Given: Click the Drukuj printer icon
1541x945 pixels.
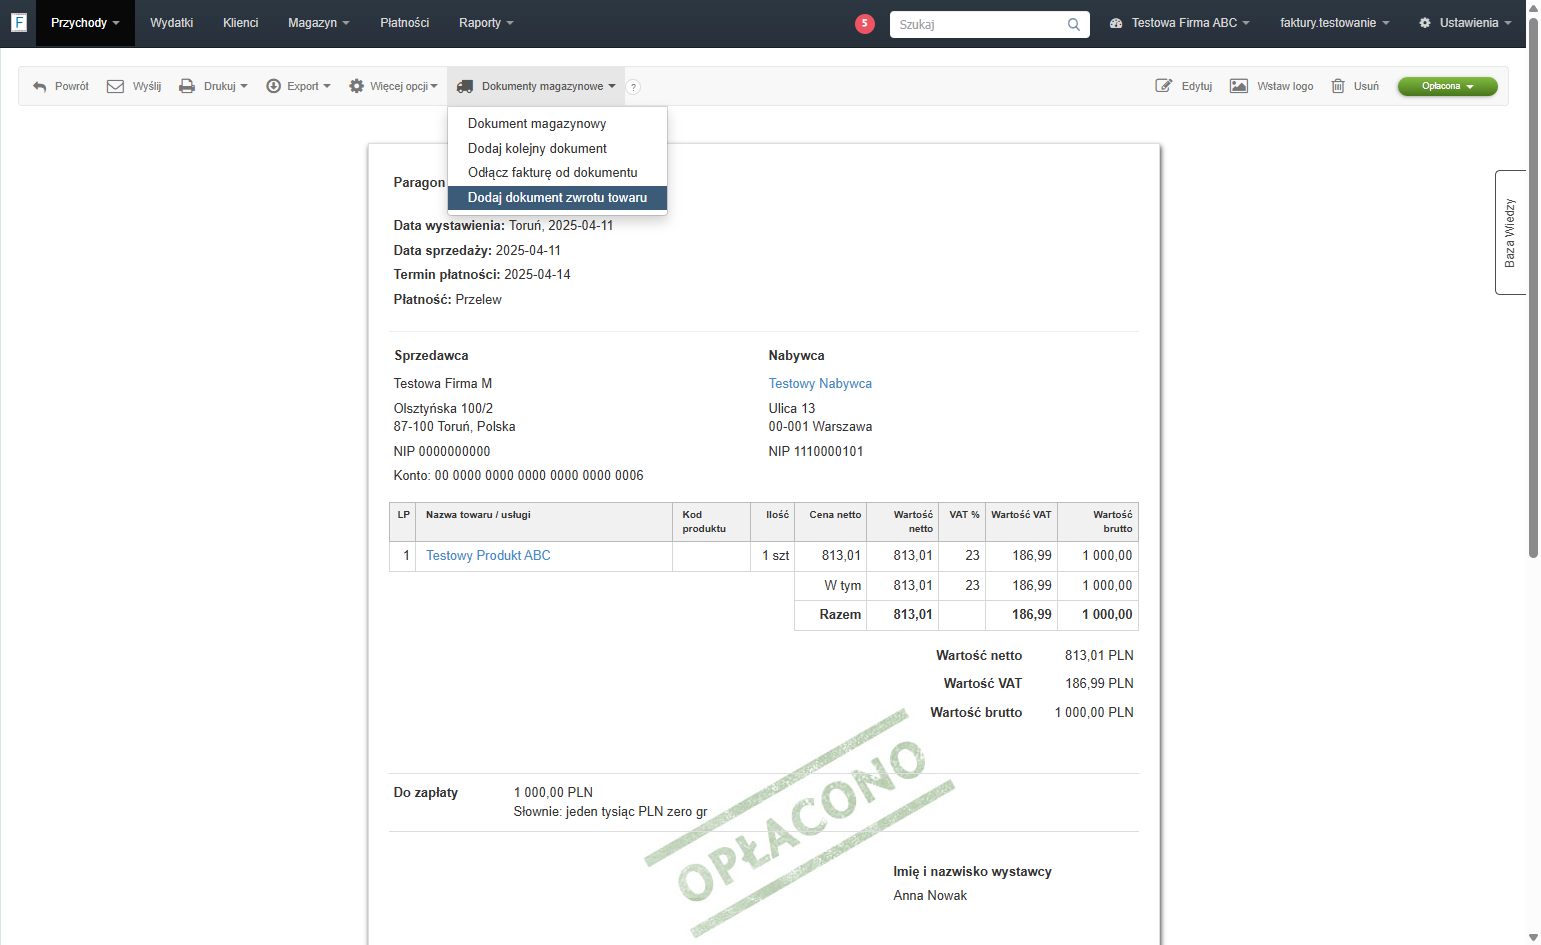Looking at the screenshot, I should coord(187,86).
